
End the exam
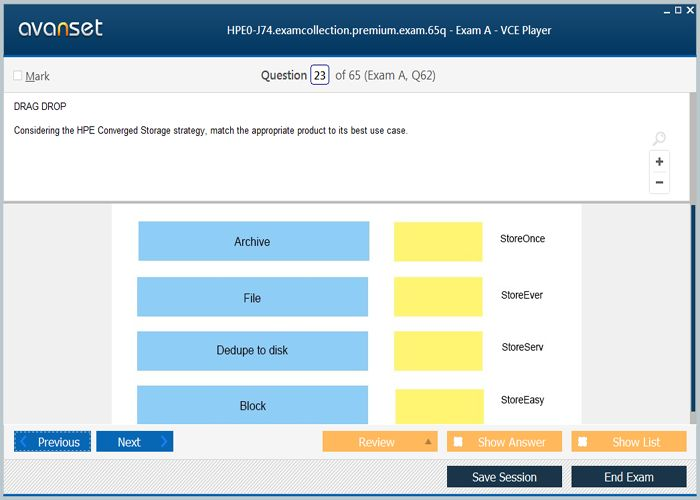[x=628, y=477]
